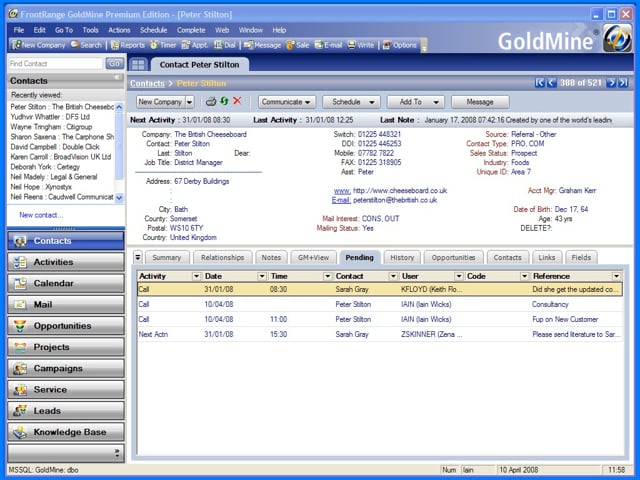This screenshot has width=640, height=480.
Task: Click the New contact... link
Action: [x=41, y=215]
